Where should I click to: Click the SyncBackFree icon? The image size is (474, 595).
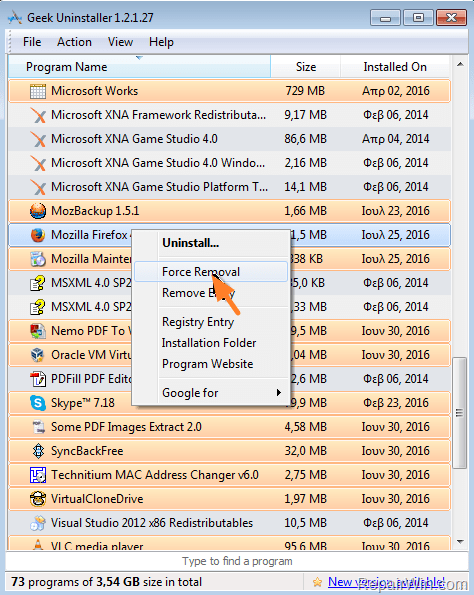click(x=38, y=451)
